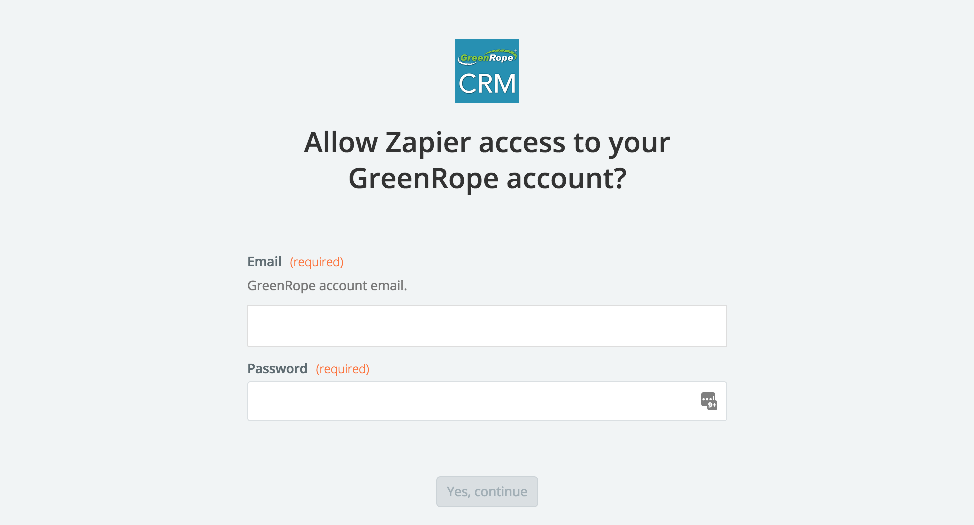Click the orange (required) tag next to Email
The image size is (974, 525).
pos(316,262)
